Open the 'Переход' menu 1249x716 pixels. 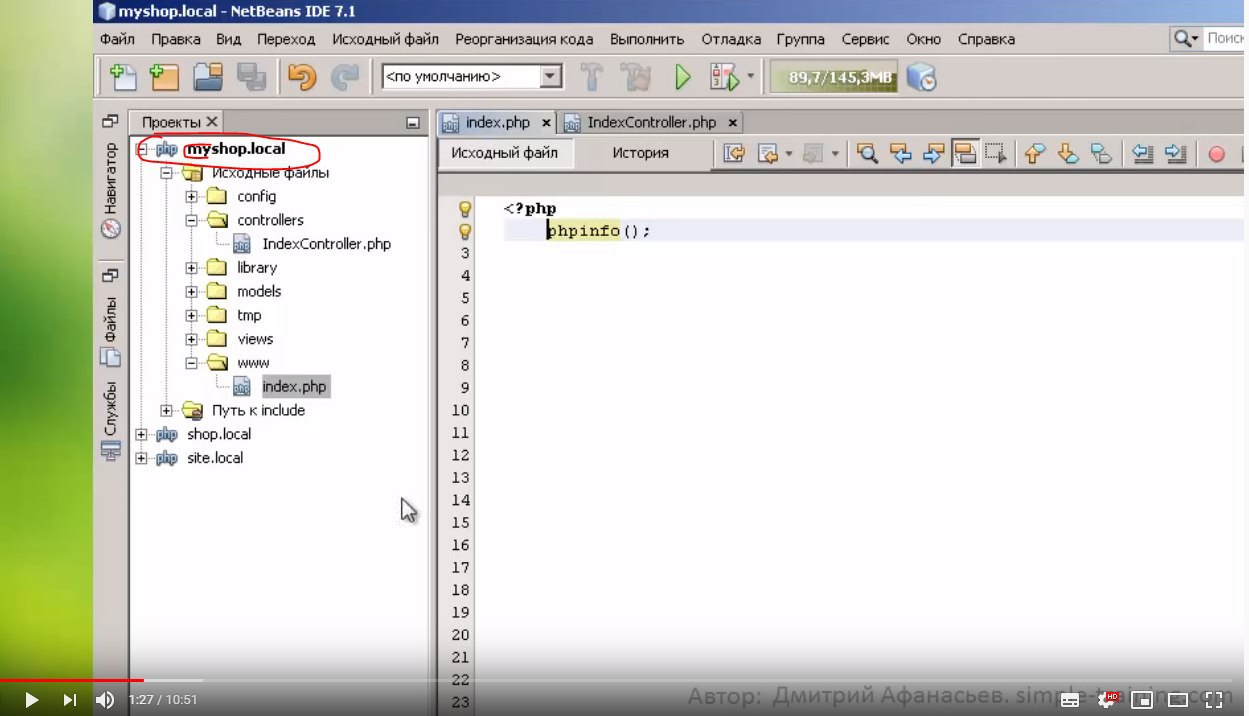pyautogui.click(x=286, y=39)
